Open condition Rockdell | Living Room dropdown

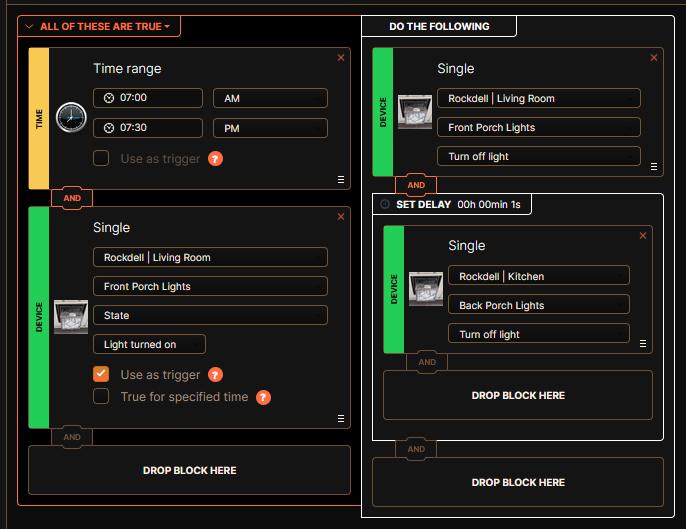[210, 257]
